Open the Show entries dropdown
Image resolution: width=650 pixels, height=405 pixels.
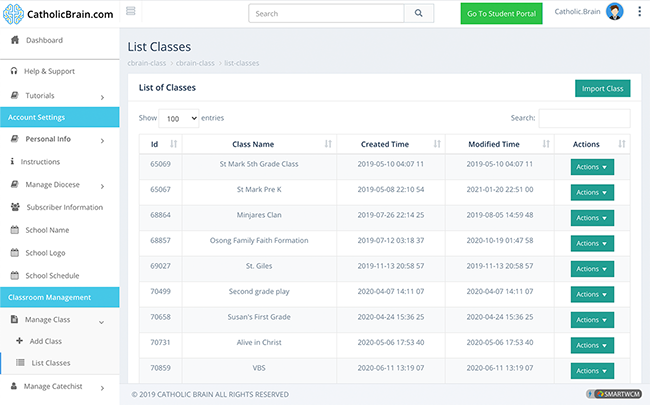pyautogui.click(x=179, y=119)
